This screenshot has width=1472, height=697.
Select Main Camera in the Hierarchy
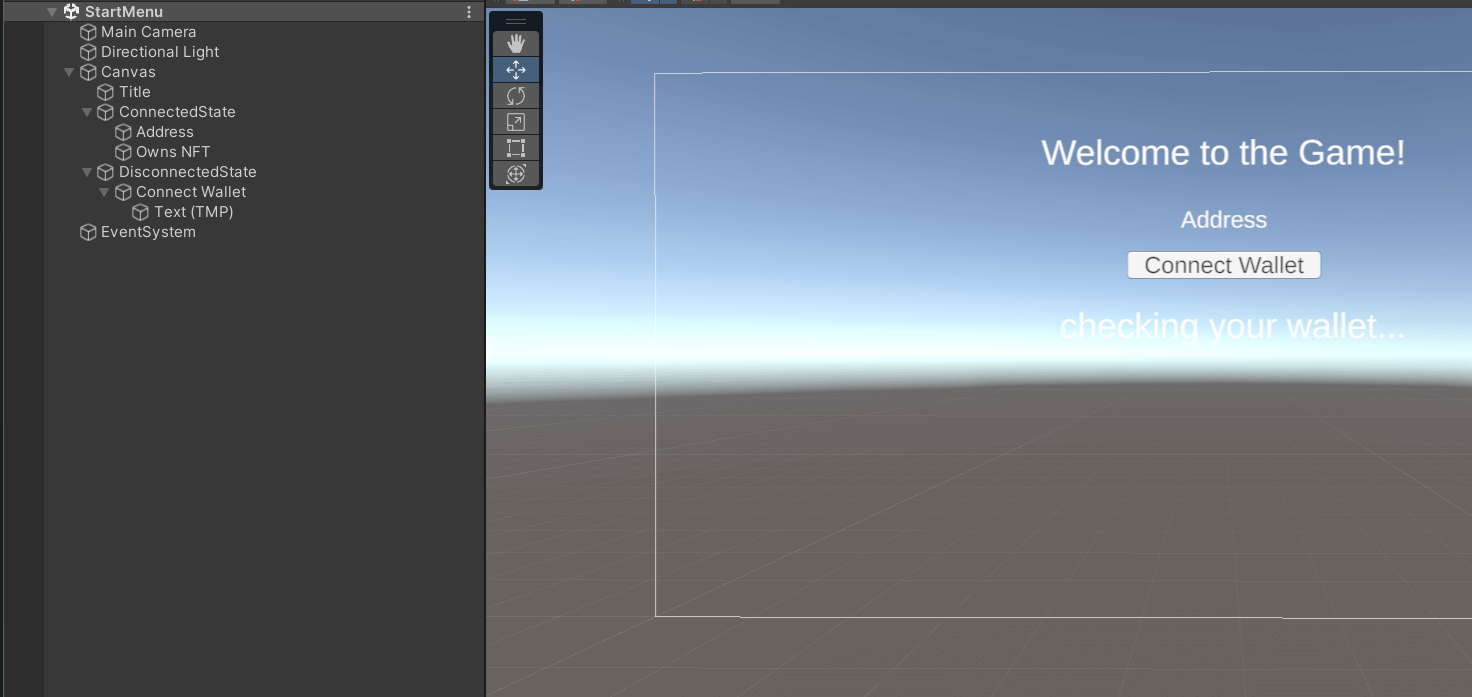tap(148, 31)
